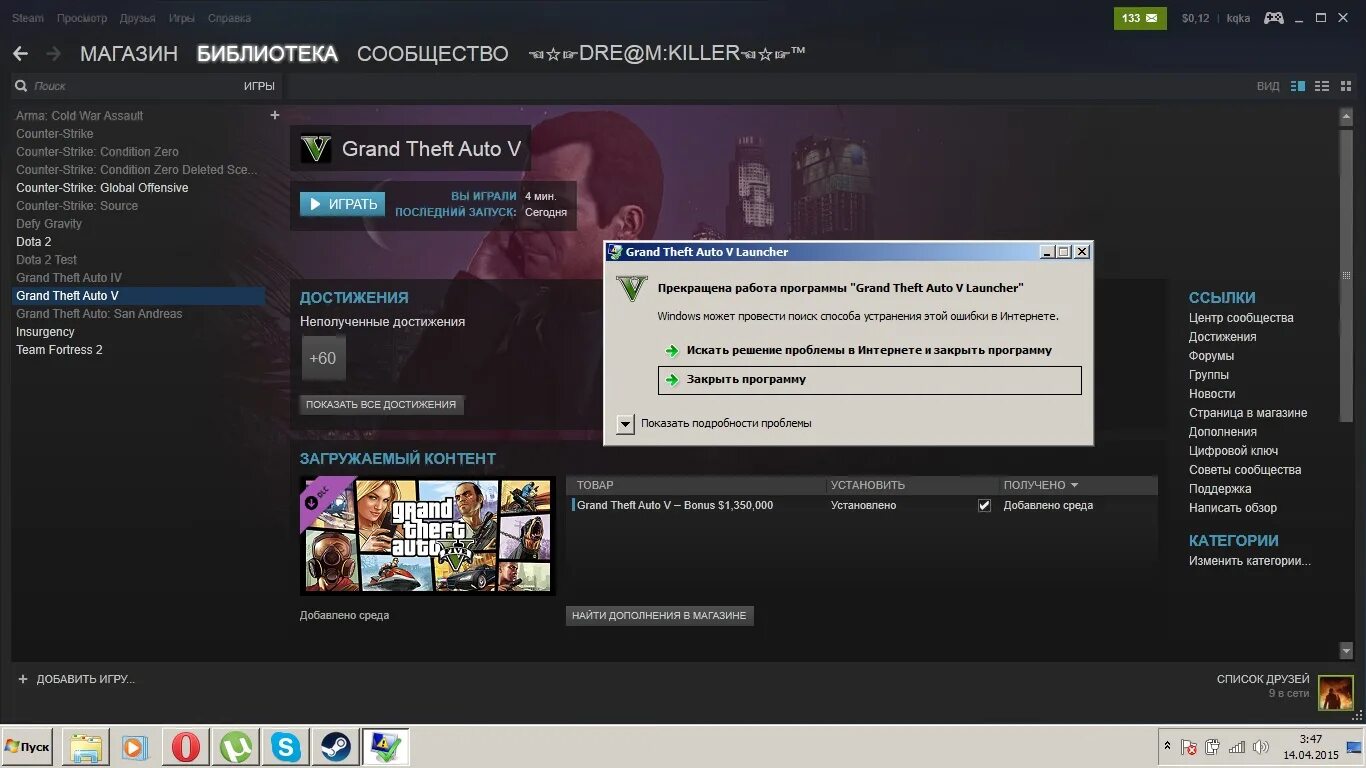1366x768 pixels.
Task: Open Windows Explorer from taskbar
Action: (86, 747)
